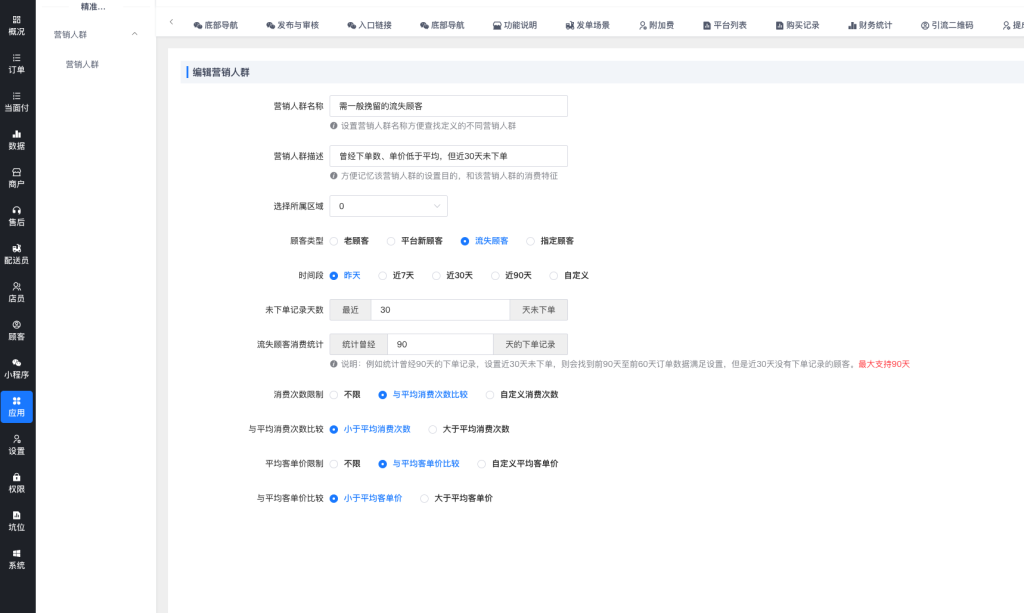Open the 数据 panel in the left sidebar
Viewport: 1024px width, 613px height.
pos(16,138)
